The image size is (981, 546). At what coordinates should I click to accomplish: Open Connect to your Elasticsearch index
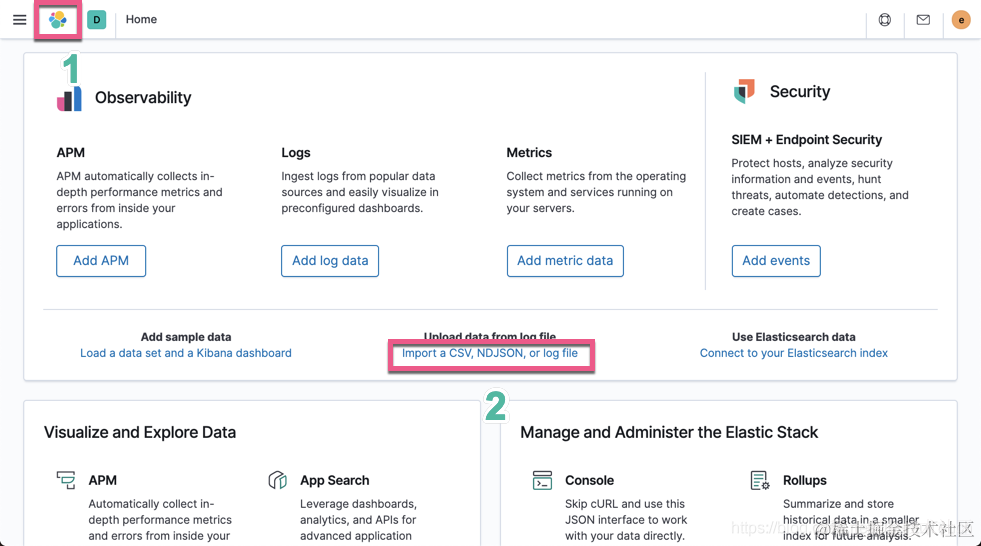click(x=794, y=353)
